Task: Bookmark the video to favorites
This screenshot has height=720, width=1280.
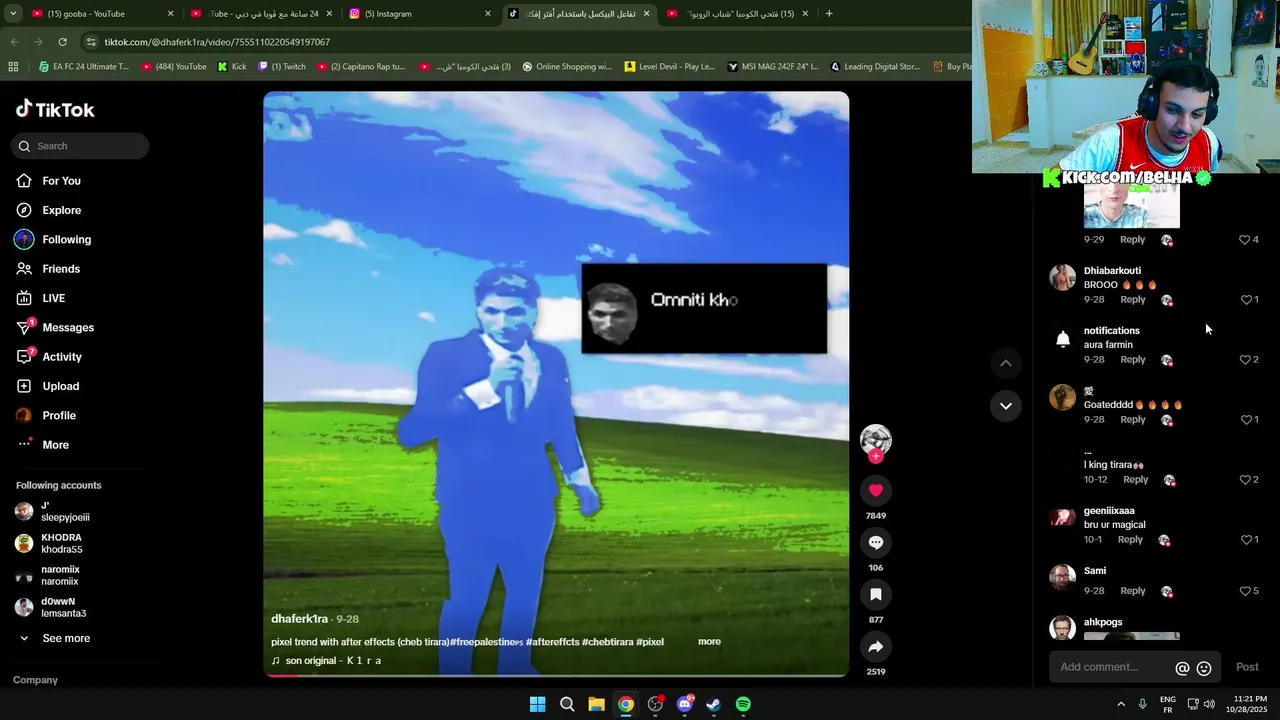Action: (876, 594)
